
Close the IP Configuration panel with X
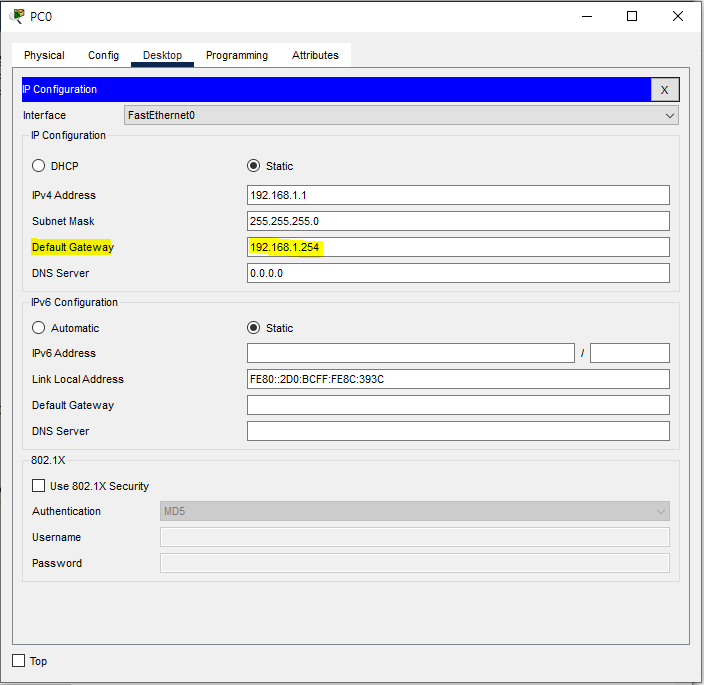pos(664,90)
